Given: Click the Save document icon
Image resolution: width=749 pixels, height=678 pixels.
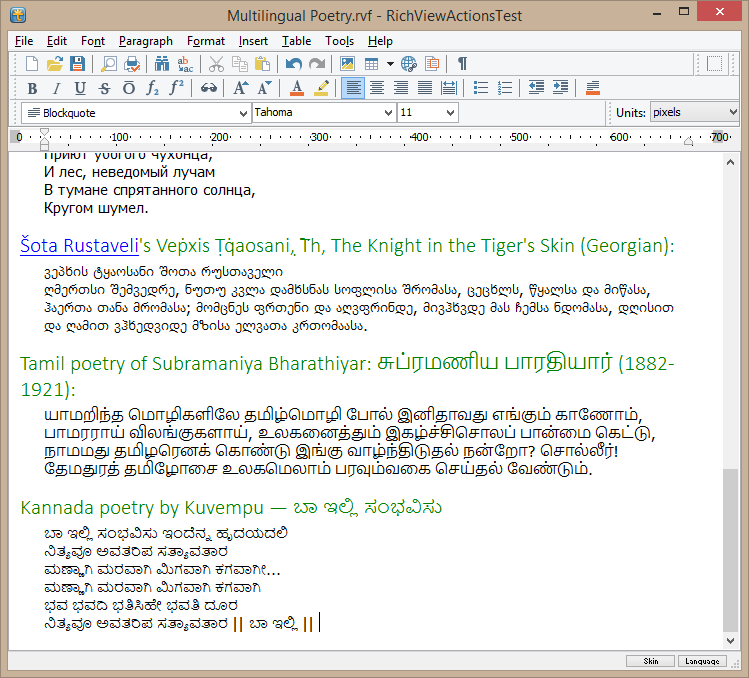Looking at the screenshot, I should pyautogui.click(x=76, y=64).
